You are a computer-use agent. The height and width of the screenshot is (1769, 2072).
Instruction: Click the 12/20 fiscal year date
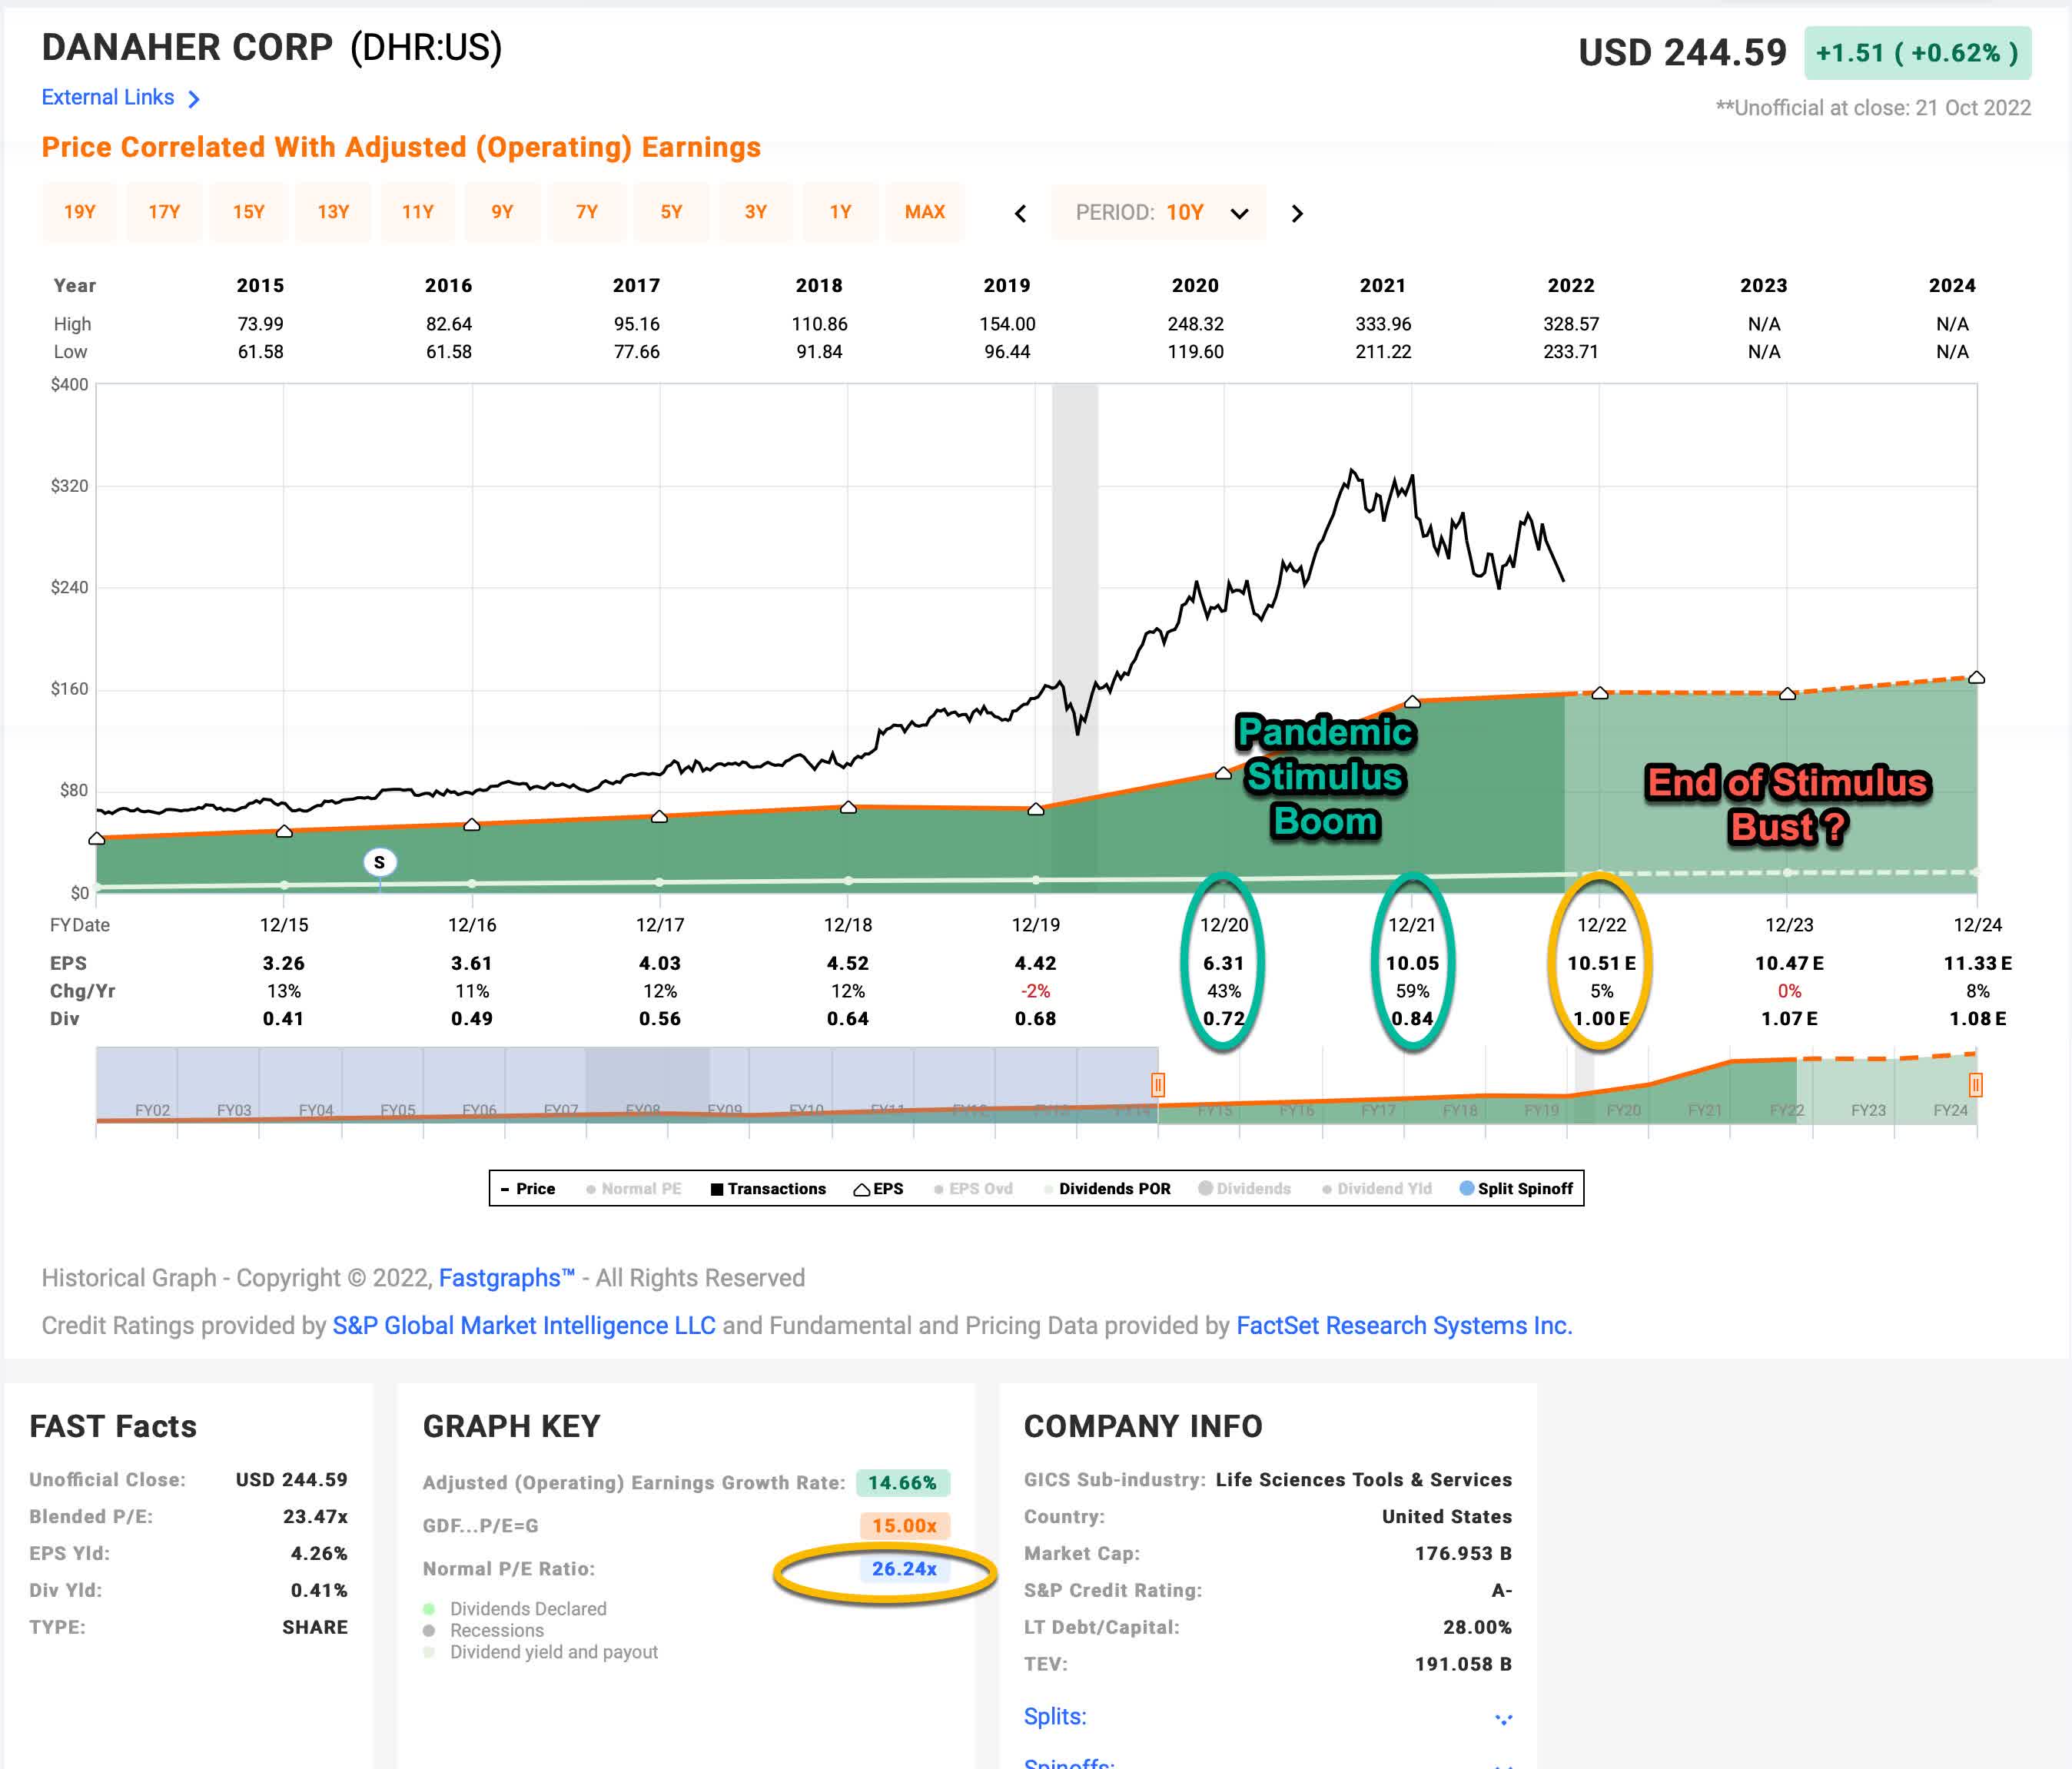[x=1224, y=925]
